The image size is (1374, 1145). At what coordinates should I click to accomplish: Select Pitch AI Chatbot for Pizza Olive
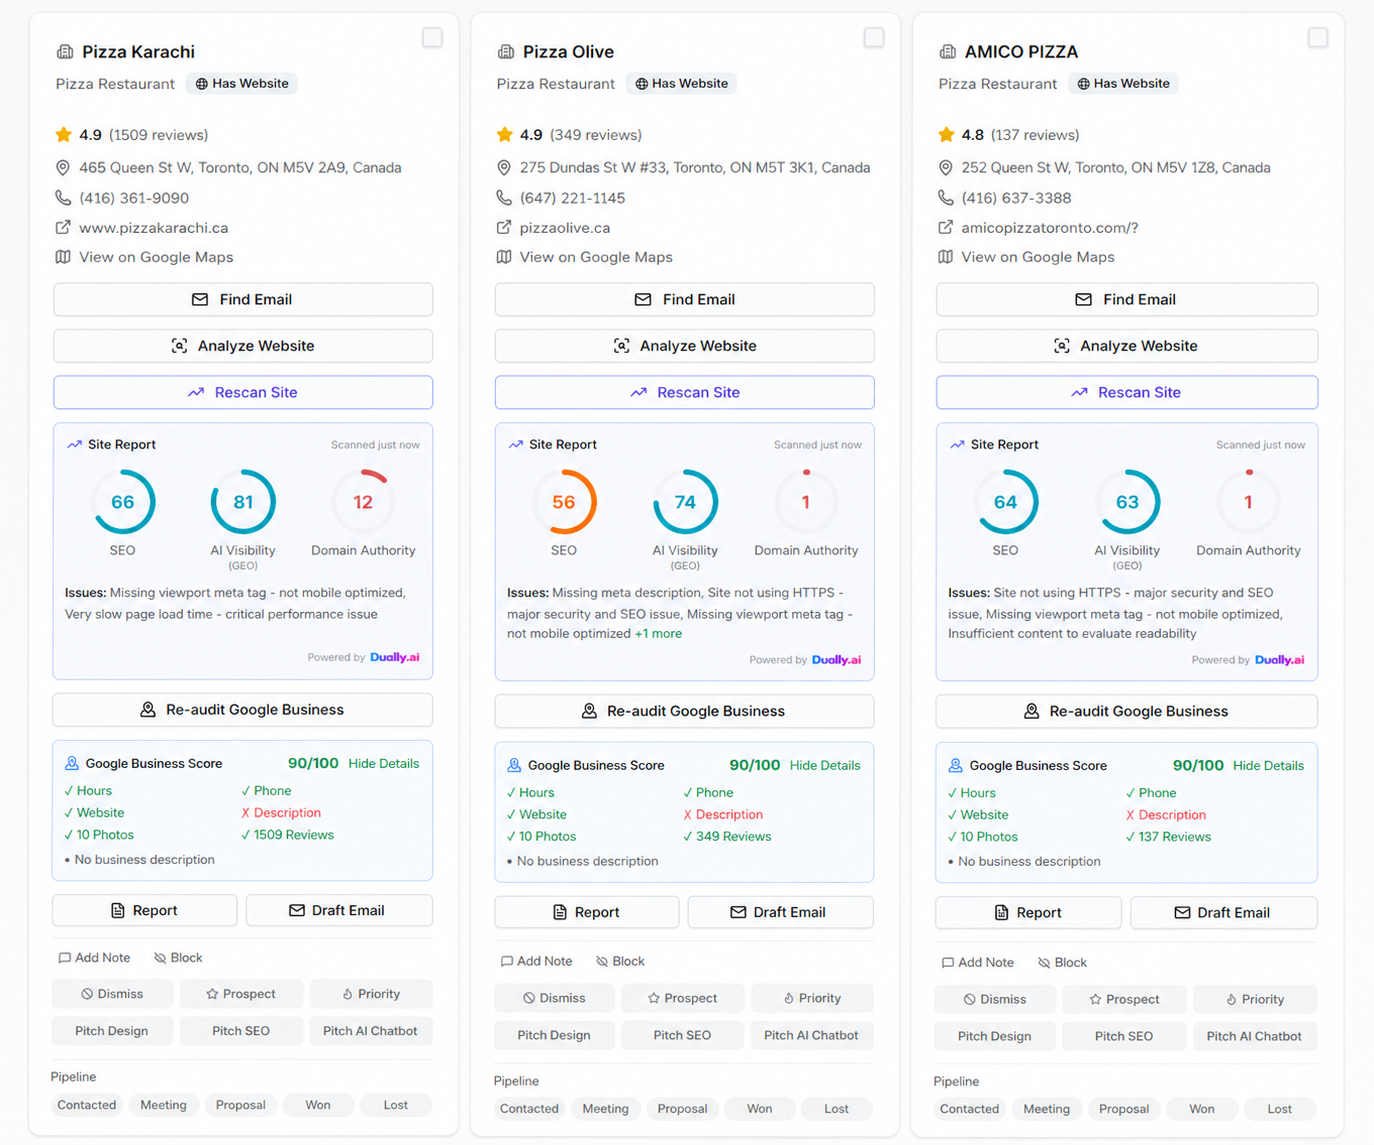pyautogui.click(x=812, y=1035)
